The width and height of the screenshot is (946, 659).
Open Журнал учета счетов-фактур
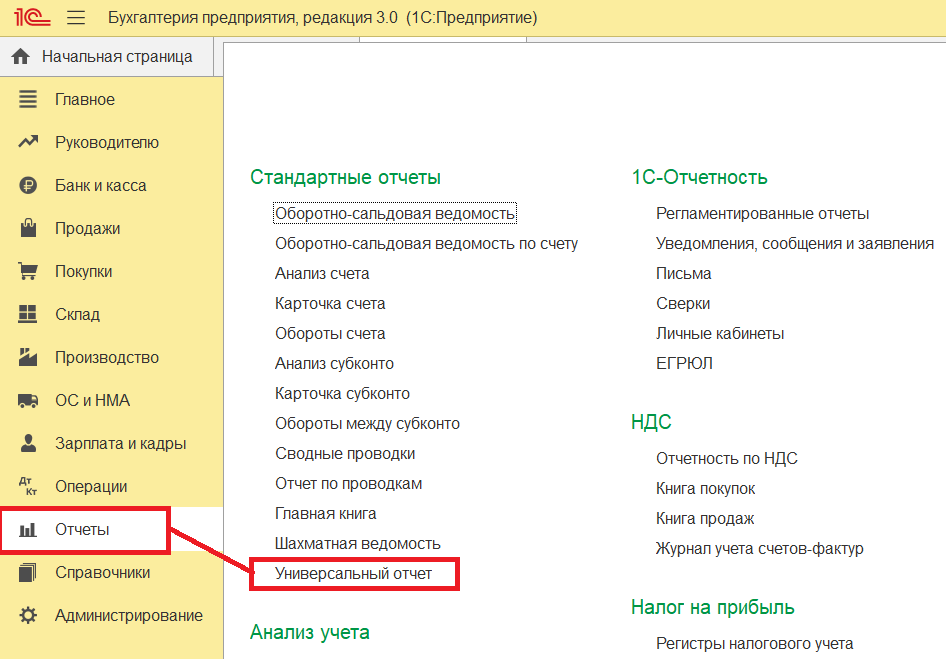coord(759,549)
